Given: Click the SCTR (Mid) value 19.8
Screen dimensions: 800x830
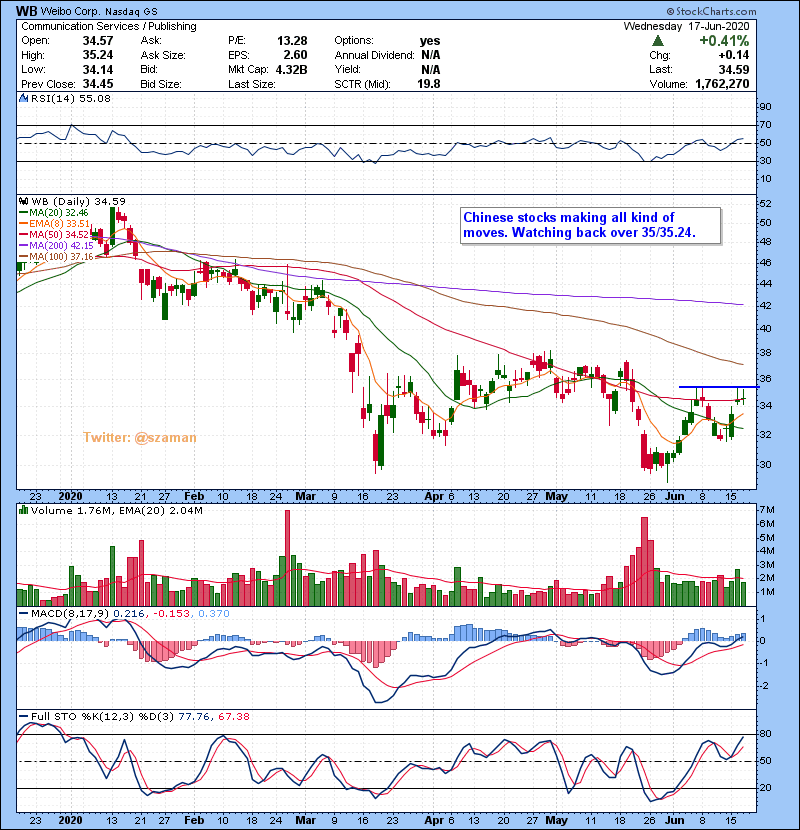Looking at the screenshot, I should (x=429, y=84).
